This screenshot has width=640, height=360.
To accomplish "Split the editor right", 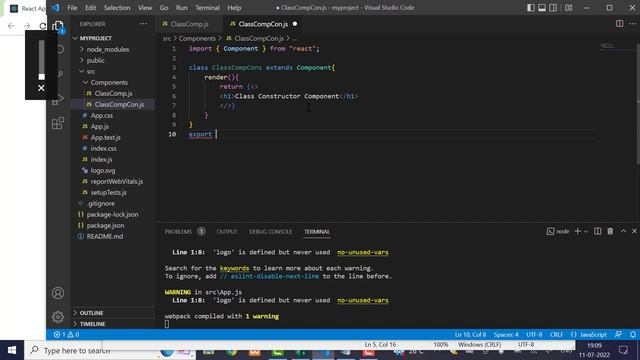I will coord(620,24).
